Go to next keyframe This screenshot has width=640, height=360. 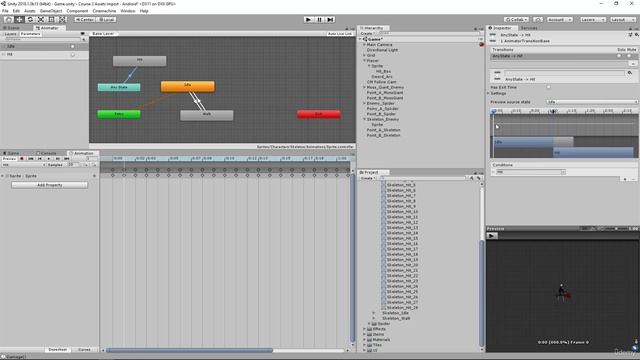click(x=58, y=158)
